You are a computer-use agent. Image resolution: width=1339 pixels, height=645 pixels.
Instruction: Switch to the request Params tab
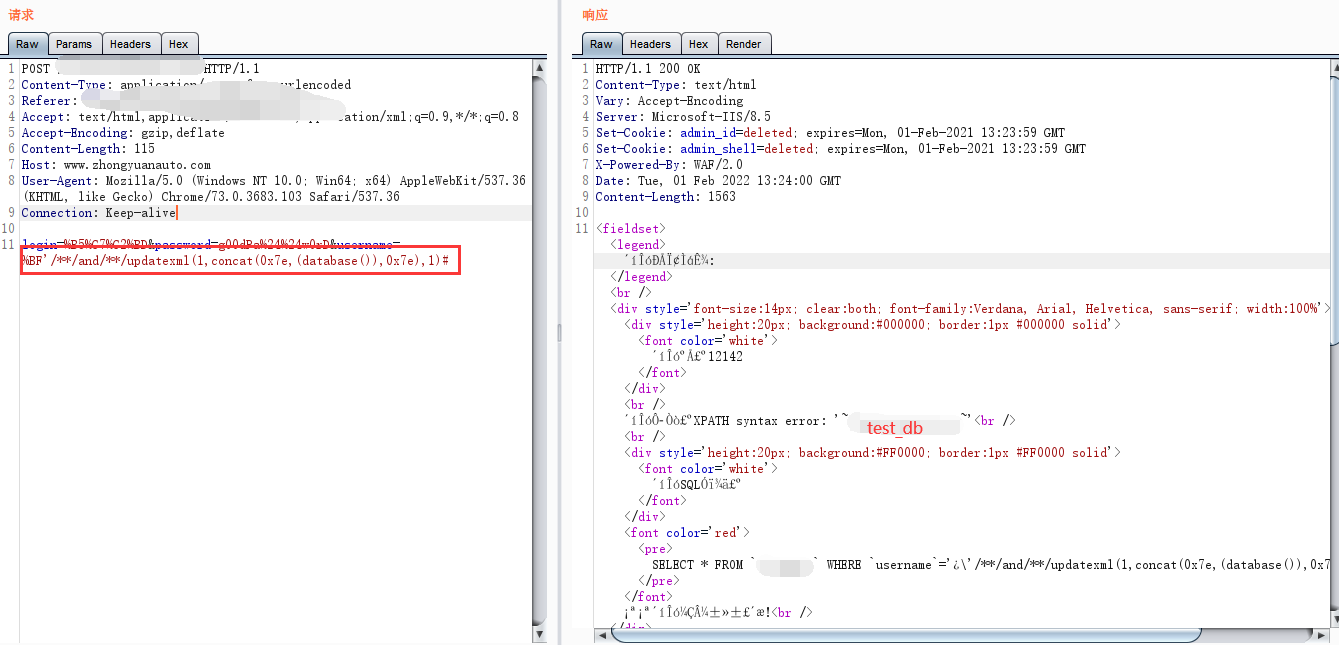(x=74, y=44)
